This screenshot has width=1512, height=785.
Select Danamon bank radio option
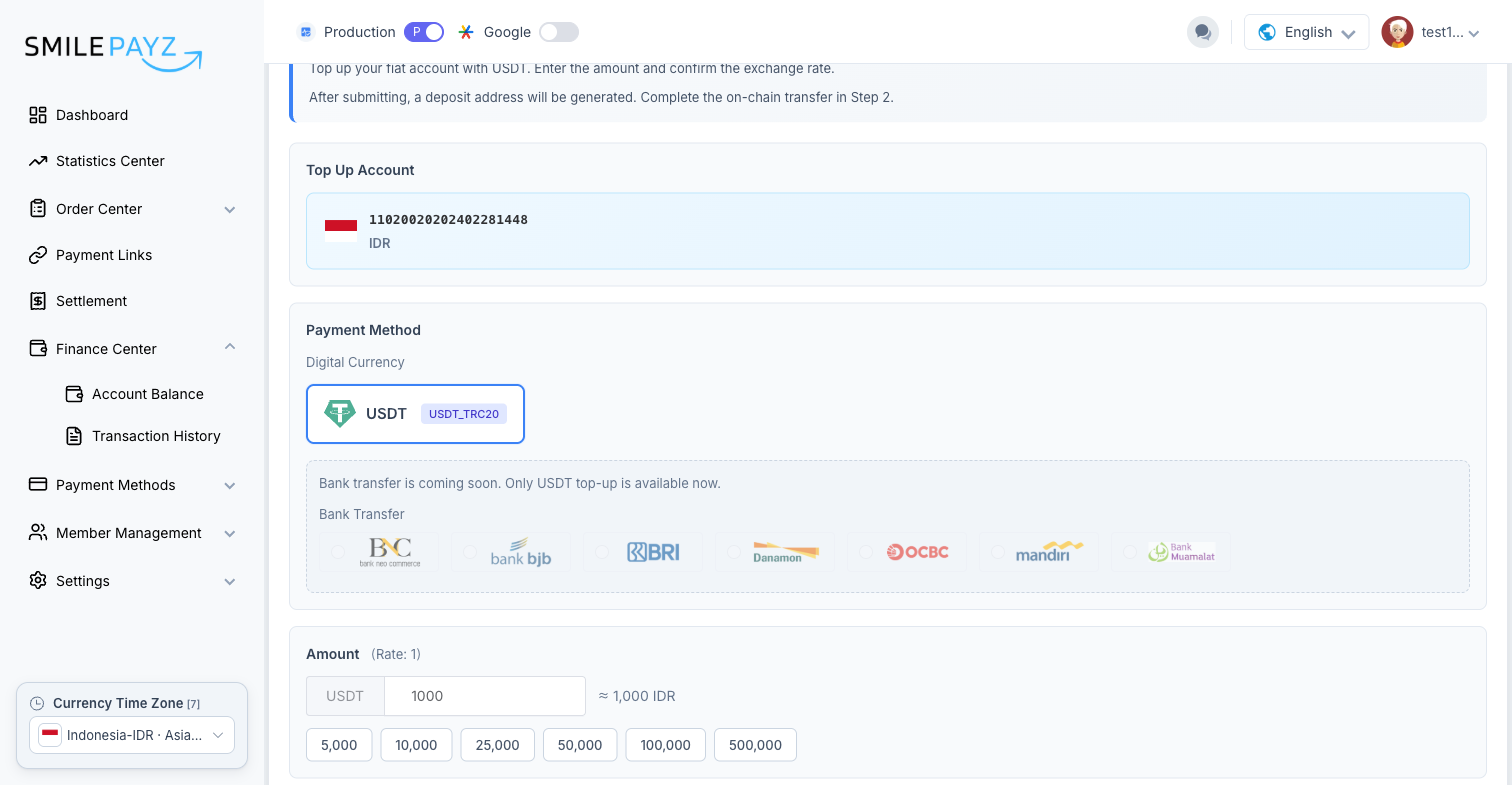click(734, 552)
